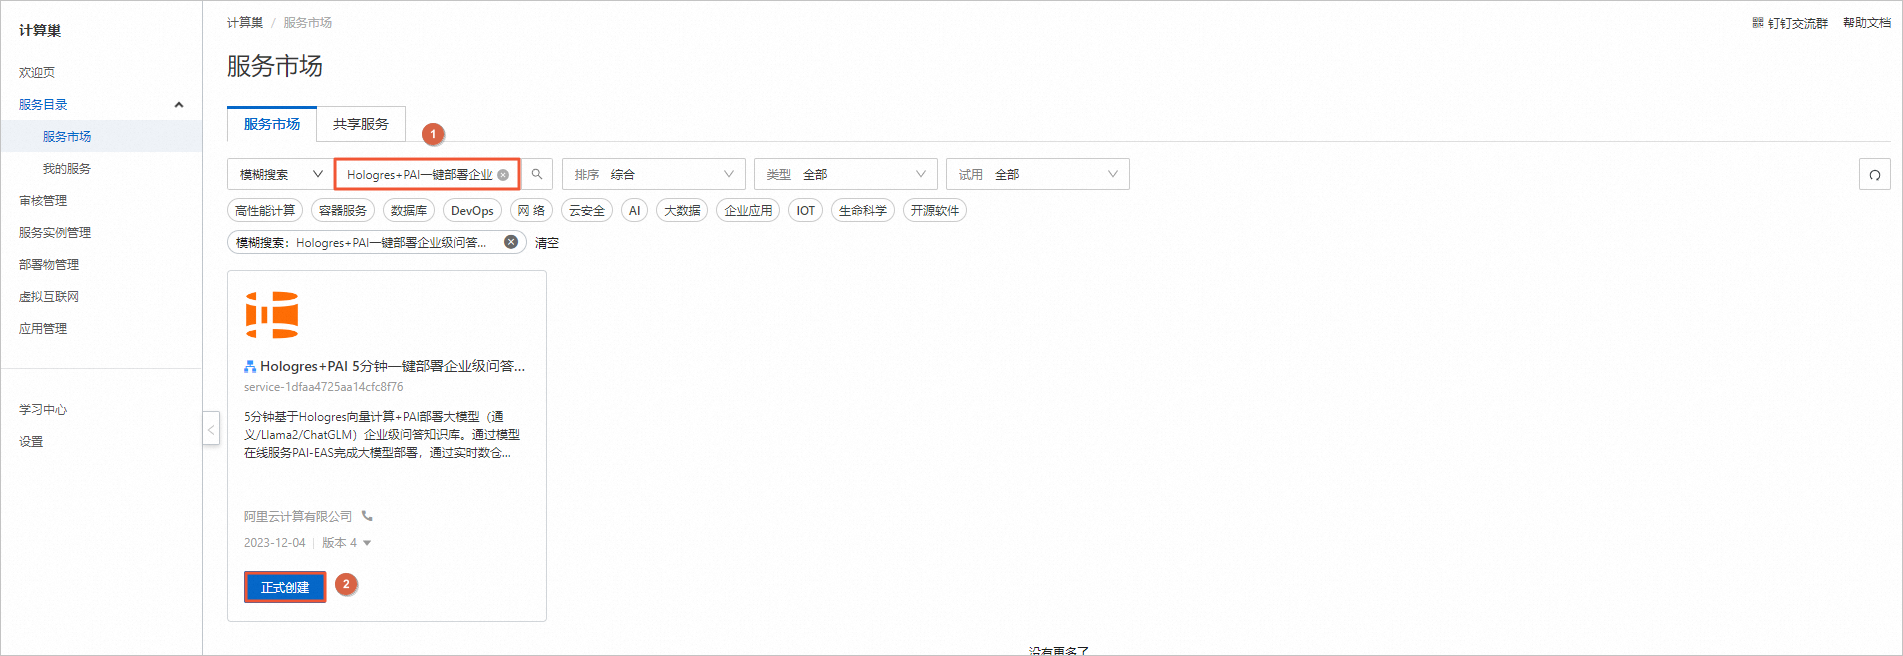Image resolution: width=1903 pixels, height=656 pixels.
Task: Open the 试用 全部 dropdown
Action: click(x=1038, y=174)
